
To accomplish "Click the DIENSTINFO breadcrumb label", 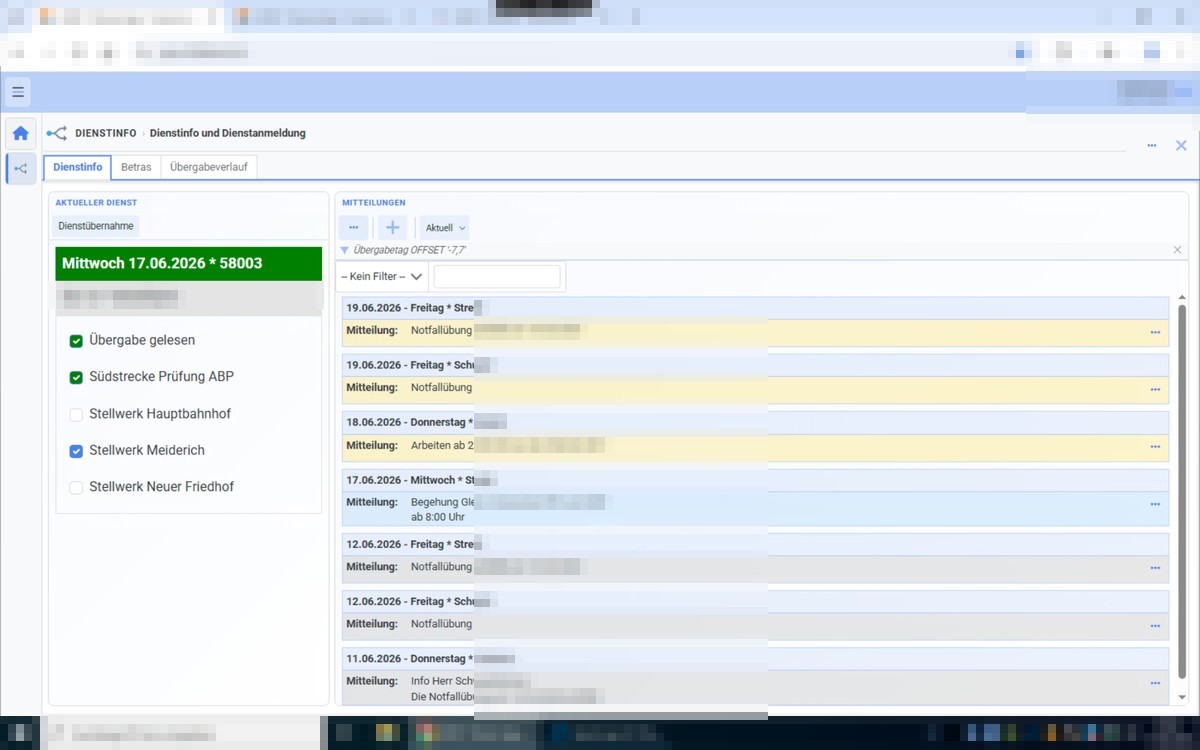I will point(106,133).
